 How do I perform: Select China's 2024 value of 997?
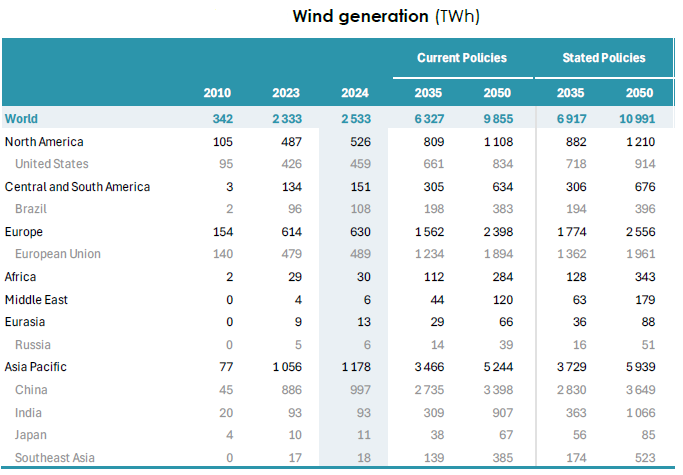point(357,390)
